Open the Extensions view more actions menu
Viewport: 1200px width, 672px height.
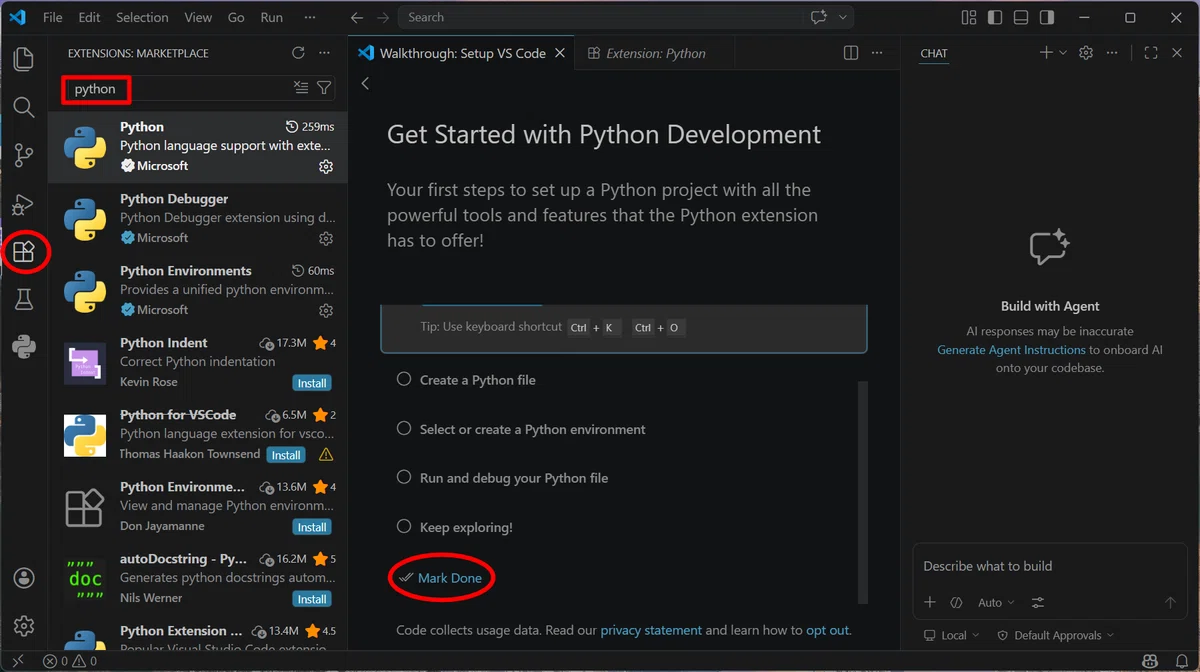tap(324, 53)
